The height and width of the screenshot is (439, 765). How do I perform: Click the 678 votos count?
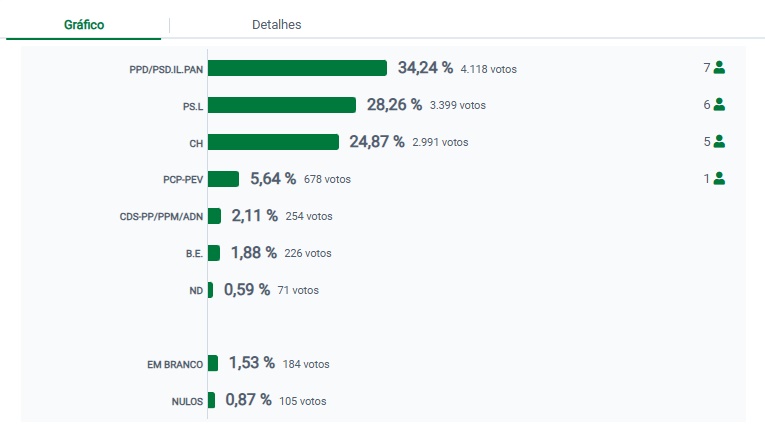[x=327, y=179]
